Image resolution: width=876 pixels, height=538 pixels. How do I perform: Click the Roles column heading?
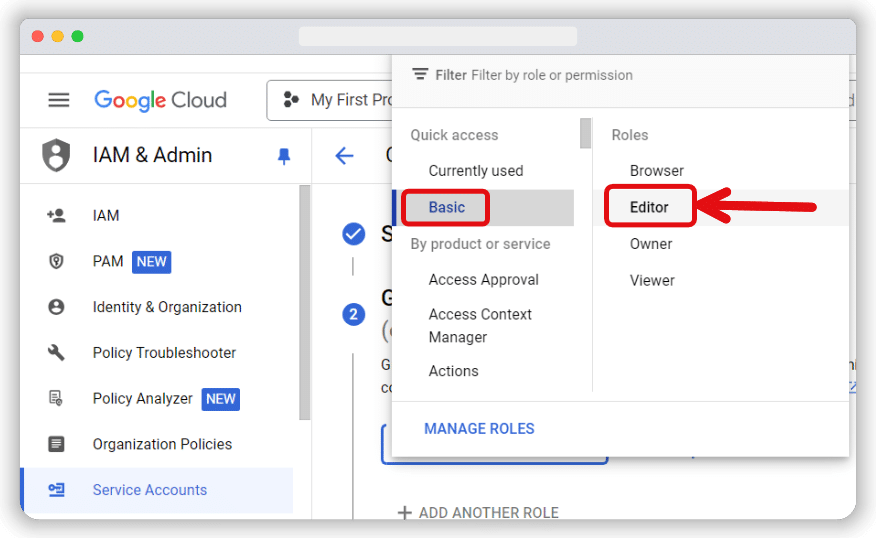tap(630, 135)
